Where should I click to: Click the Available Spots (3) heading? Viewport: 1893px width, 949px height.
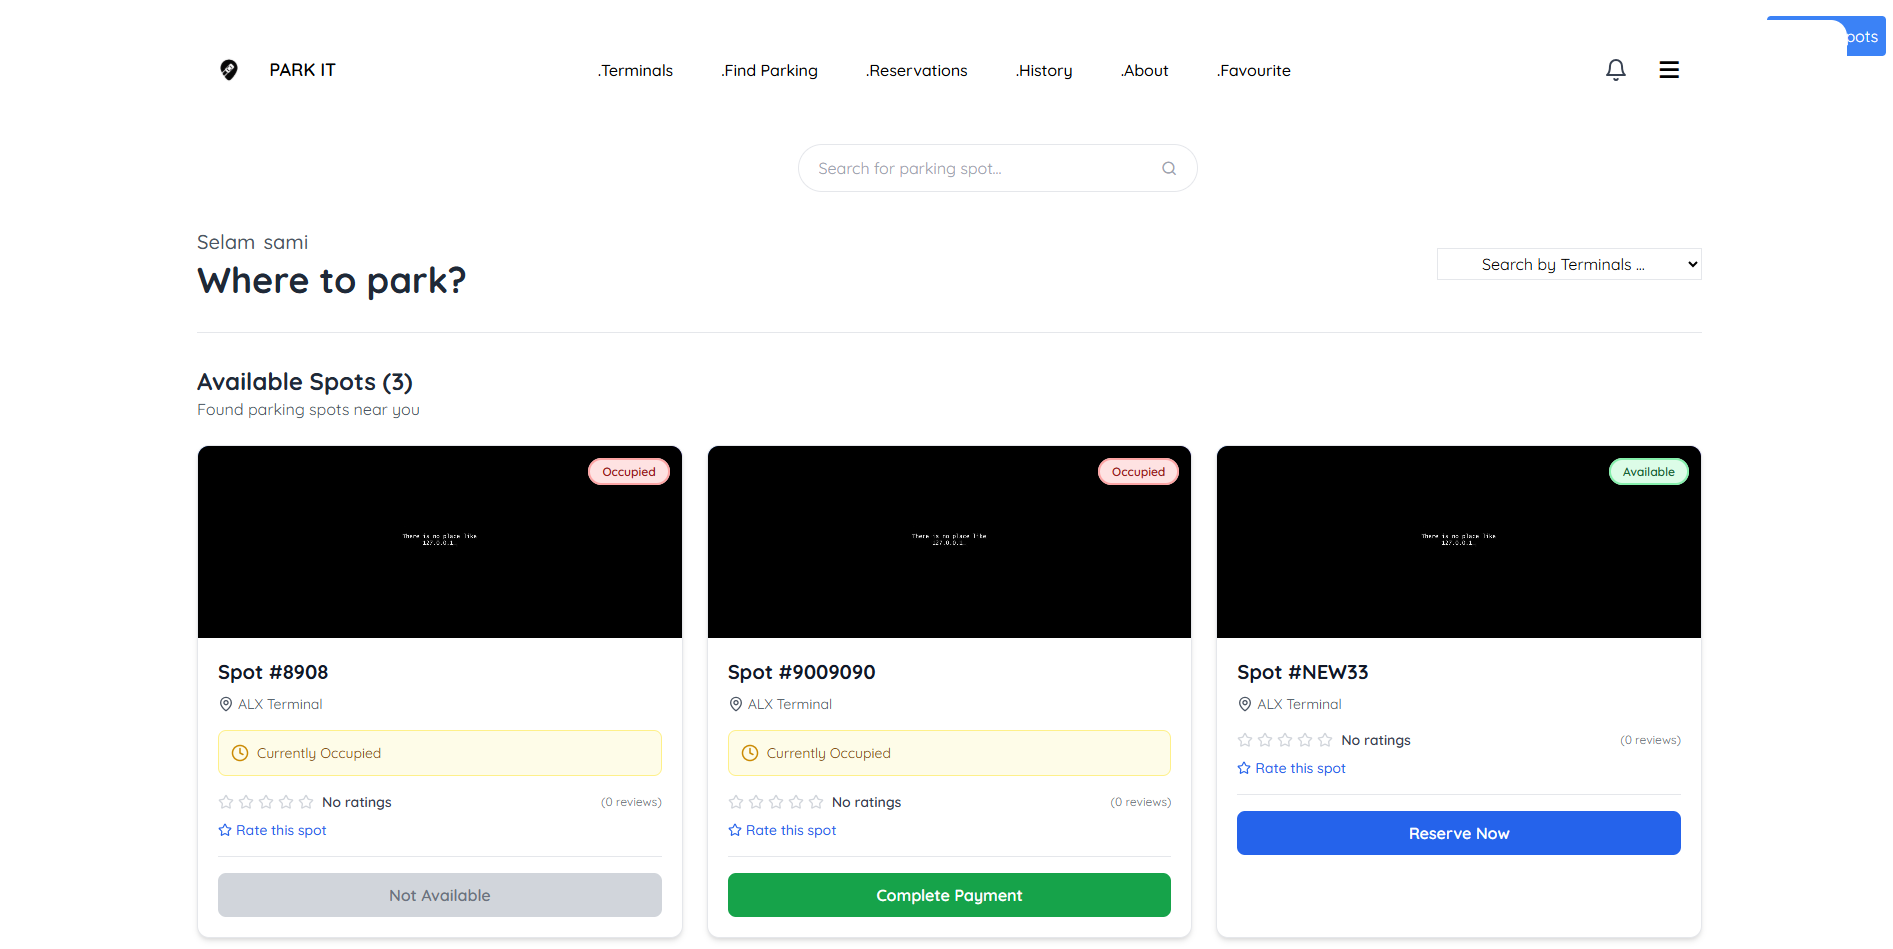[305, 382]
